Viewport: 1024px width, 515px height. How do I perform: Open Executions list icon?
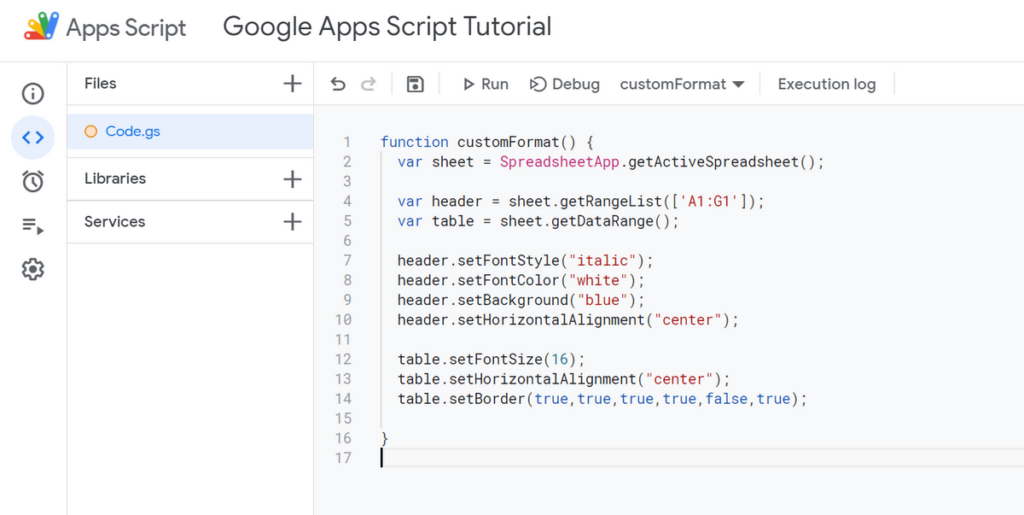pos(33,226)
